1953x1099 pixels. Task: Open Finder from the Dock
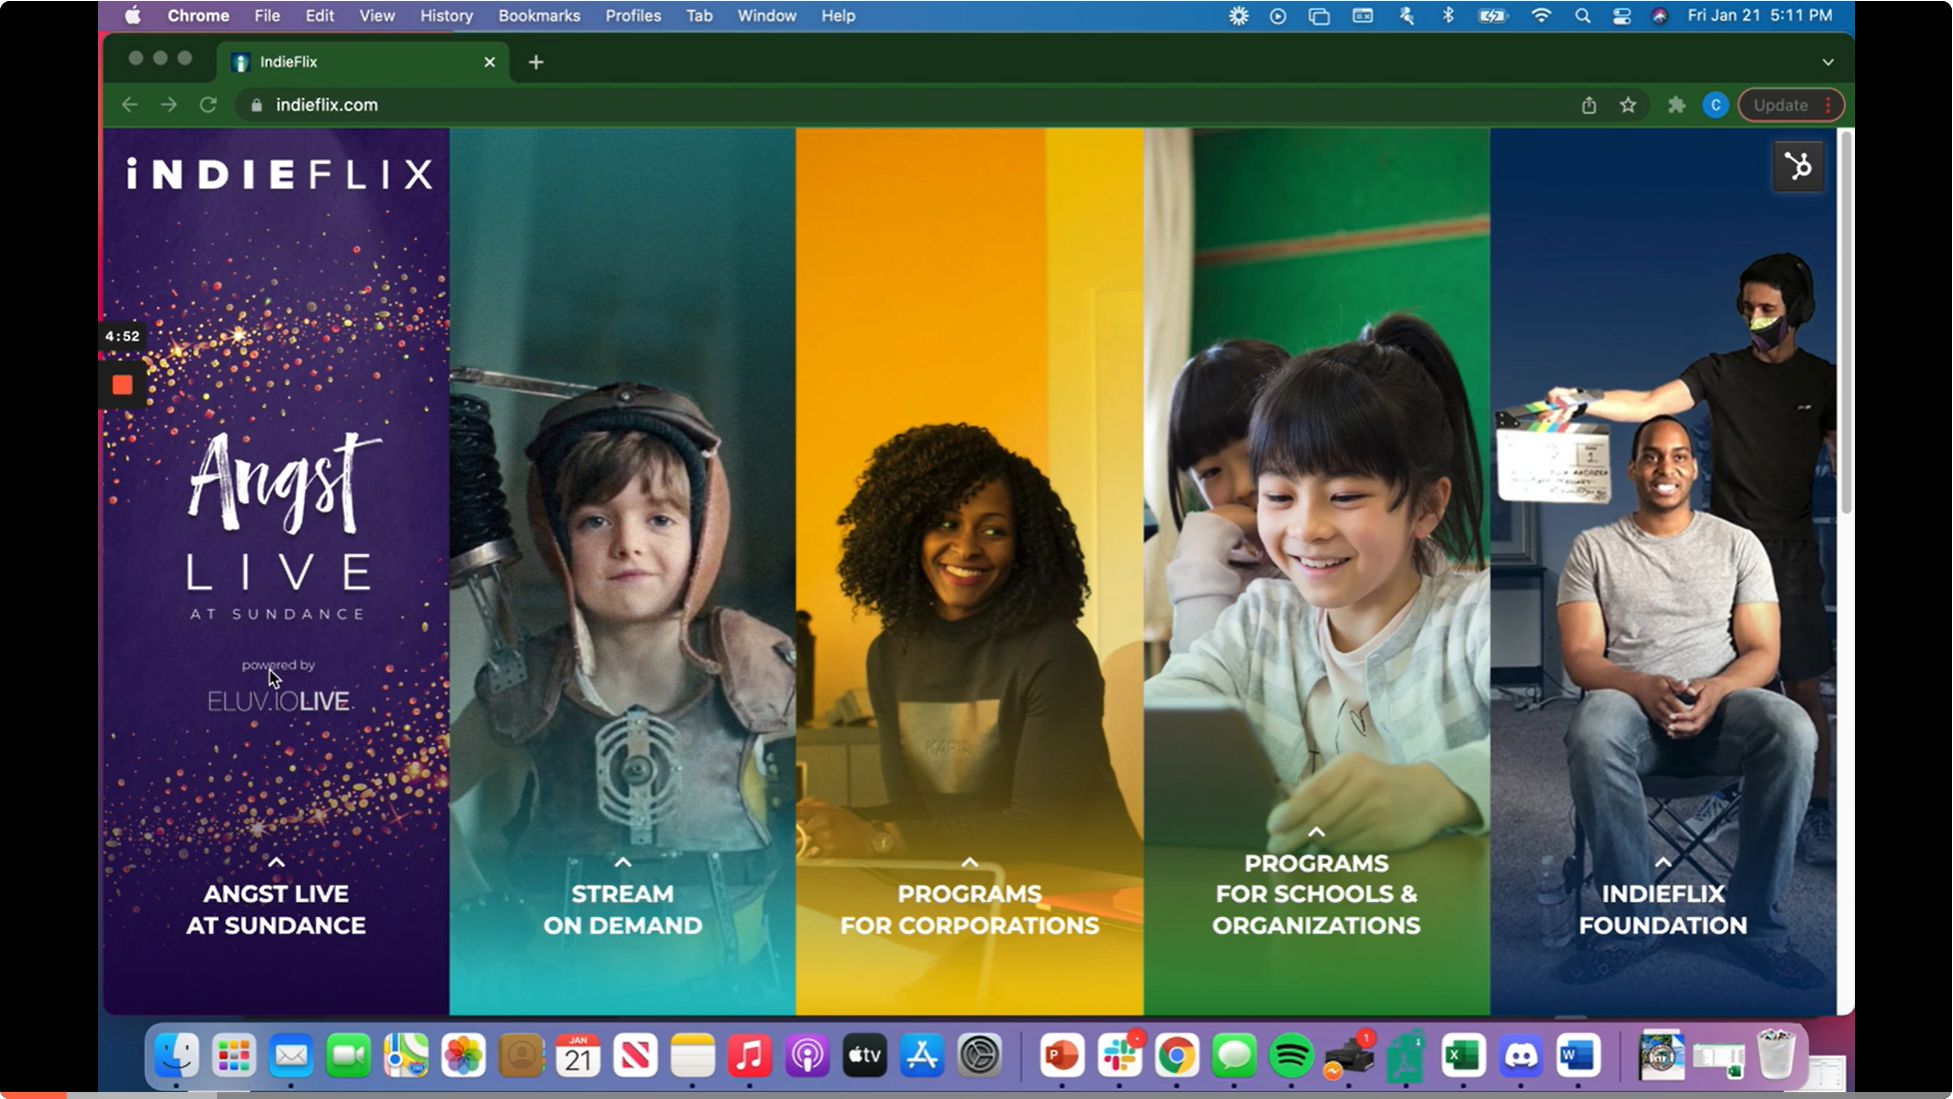176,1056
